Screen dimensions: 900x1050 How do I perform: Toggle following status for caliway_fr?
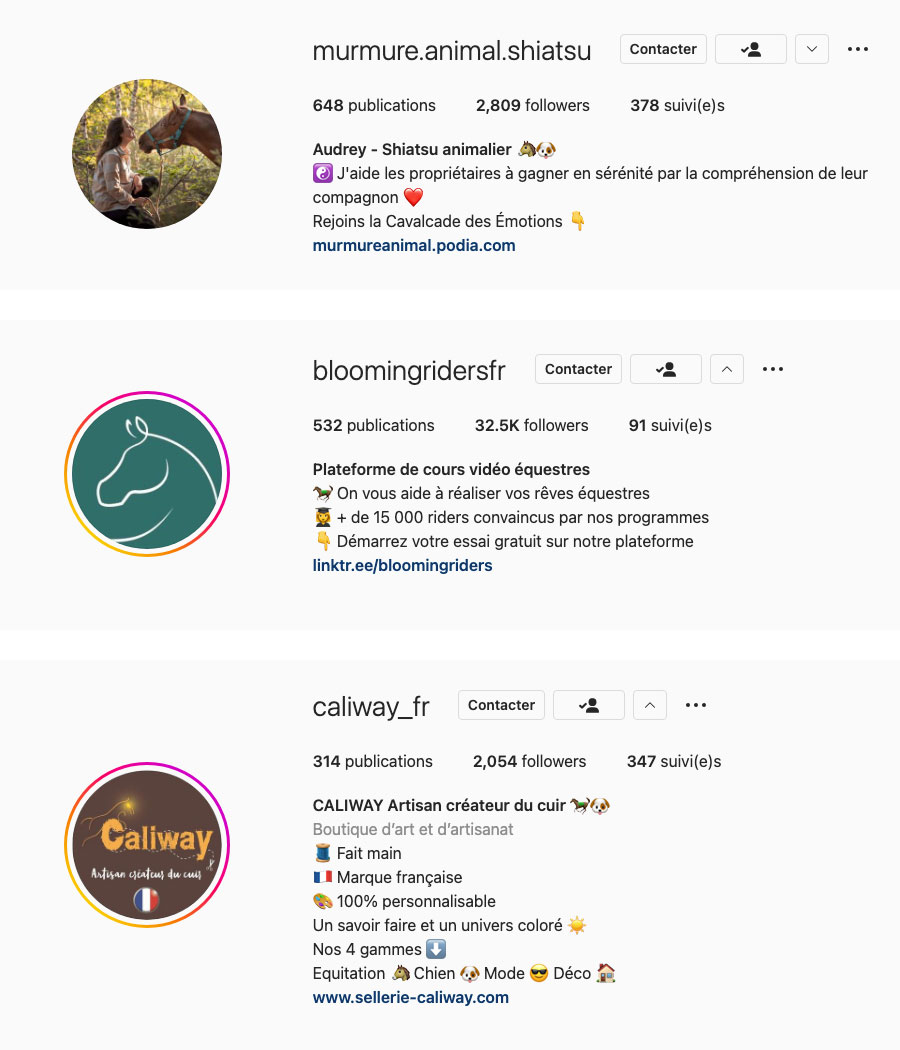point(589,705)
